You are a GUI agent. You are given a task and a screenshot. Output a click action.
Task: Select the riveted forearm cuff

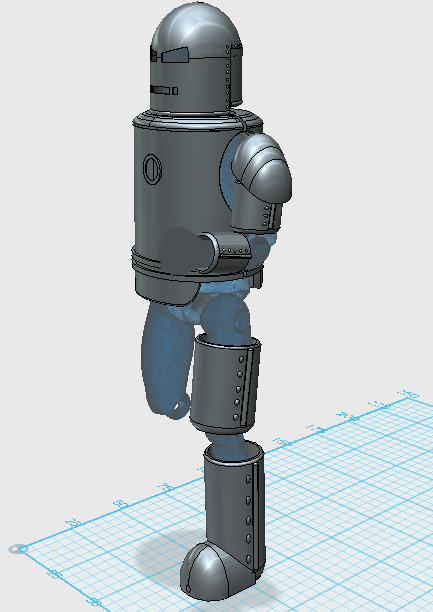226,252
